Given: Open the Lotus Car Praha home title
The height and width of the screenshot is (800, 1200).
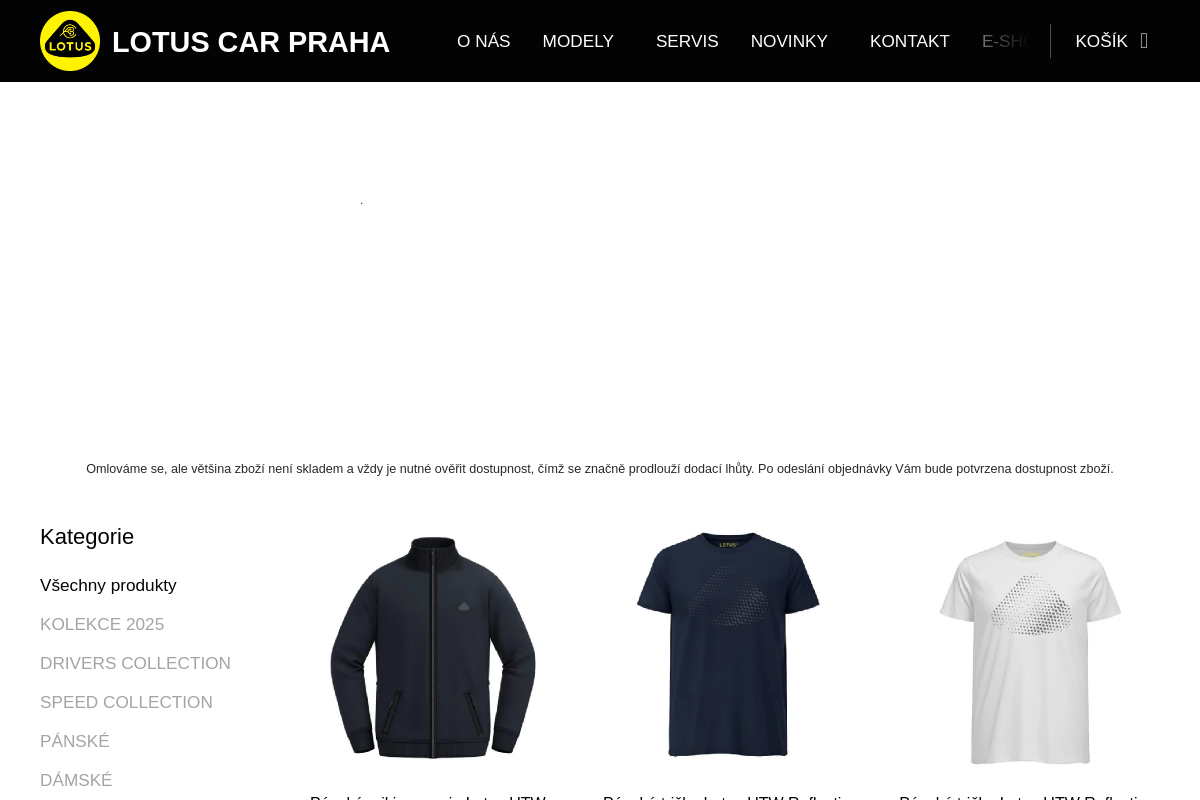Looking at the screenshot, I should (251, 42).
